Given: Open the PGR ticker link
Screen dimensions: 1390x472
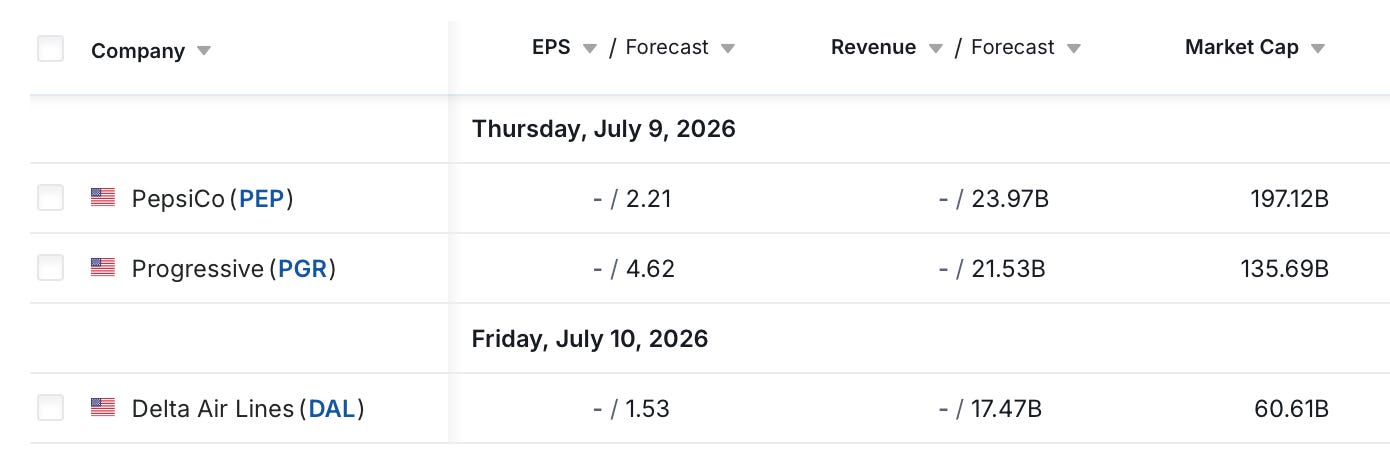Looking at the screenshot, I should click(303, 269).
